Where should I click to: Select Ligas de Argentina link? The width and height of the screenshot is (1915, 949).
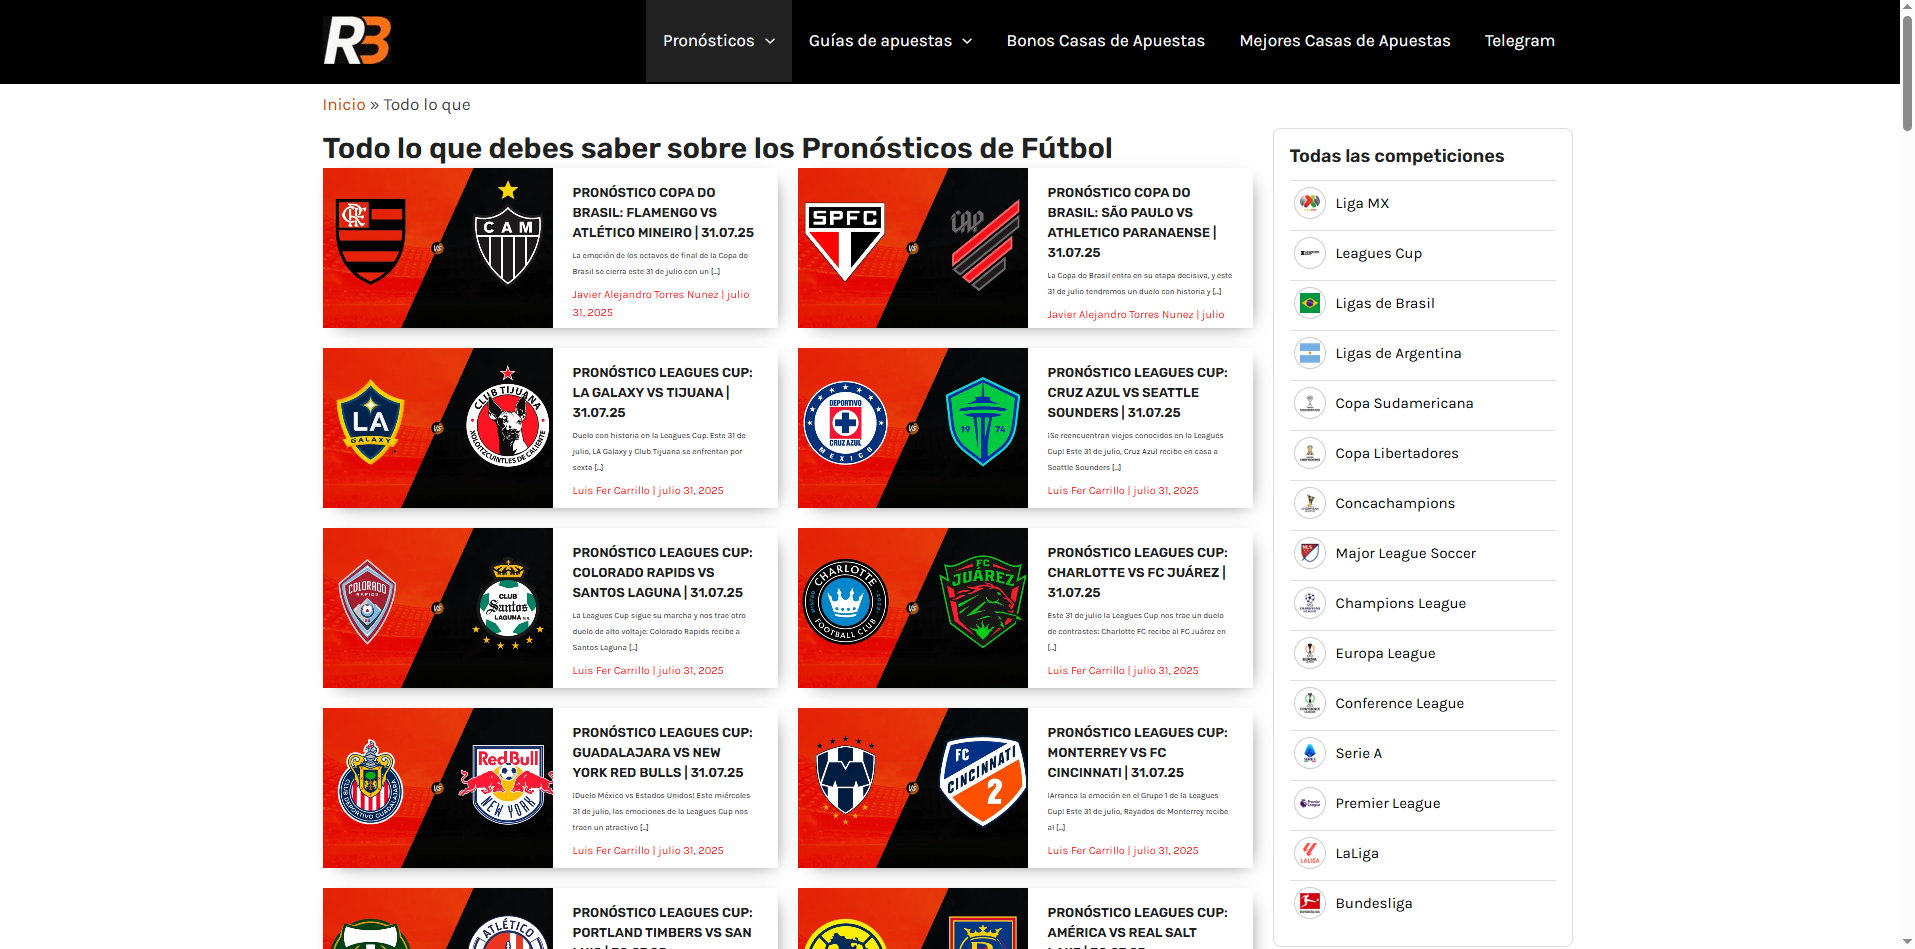coord(1398,353)
